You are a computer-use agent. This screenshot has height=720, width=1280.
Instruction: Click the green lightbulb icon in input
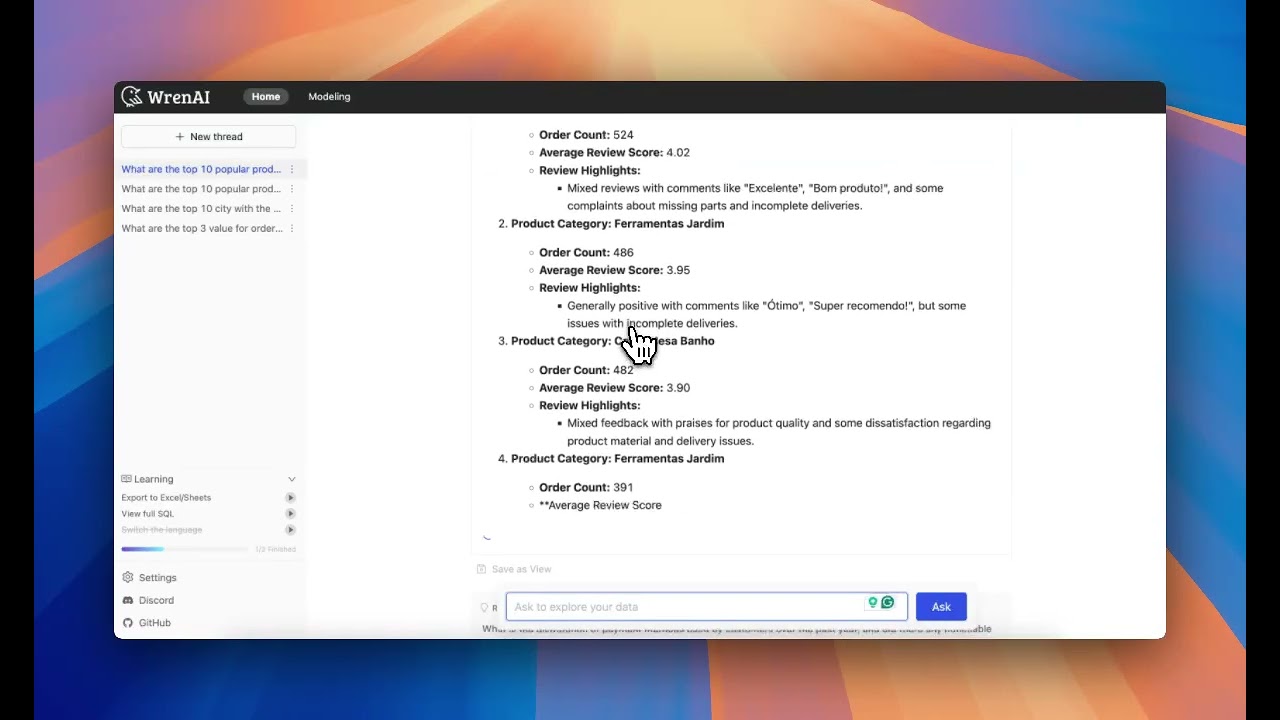click(x=872, y=603)
